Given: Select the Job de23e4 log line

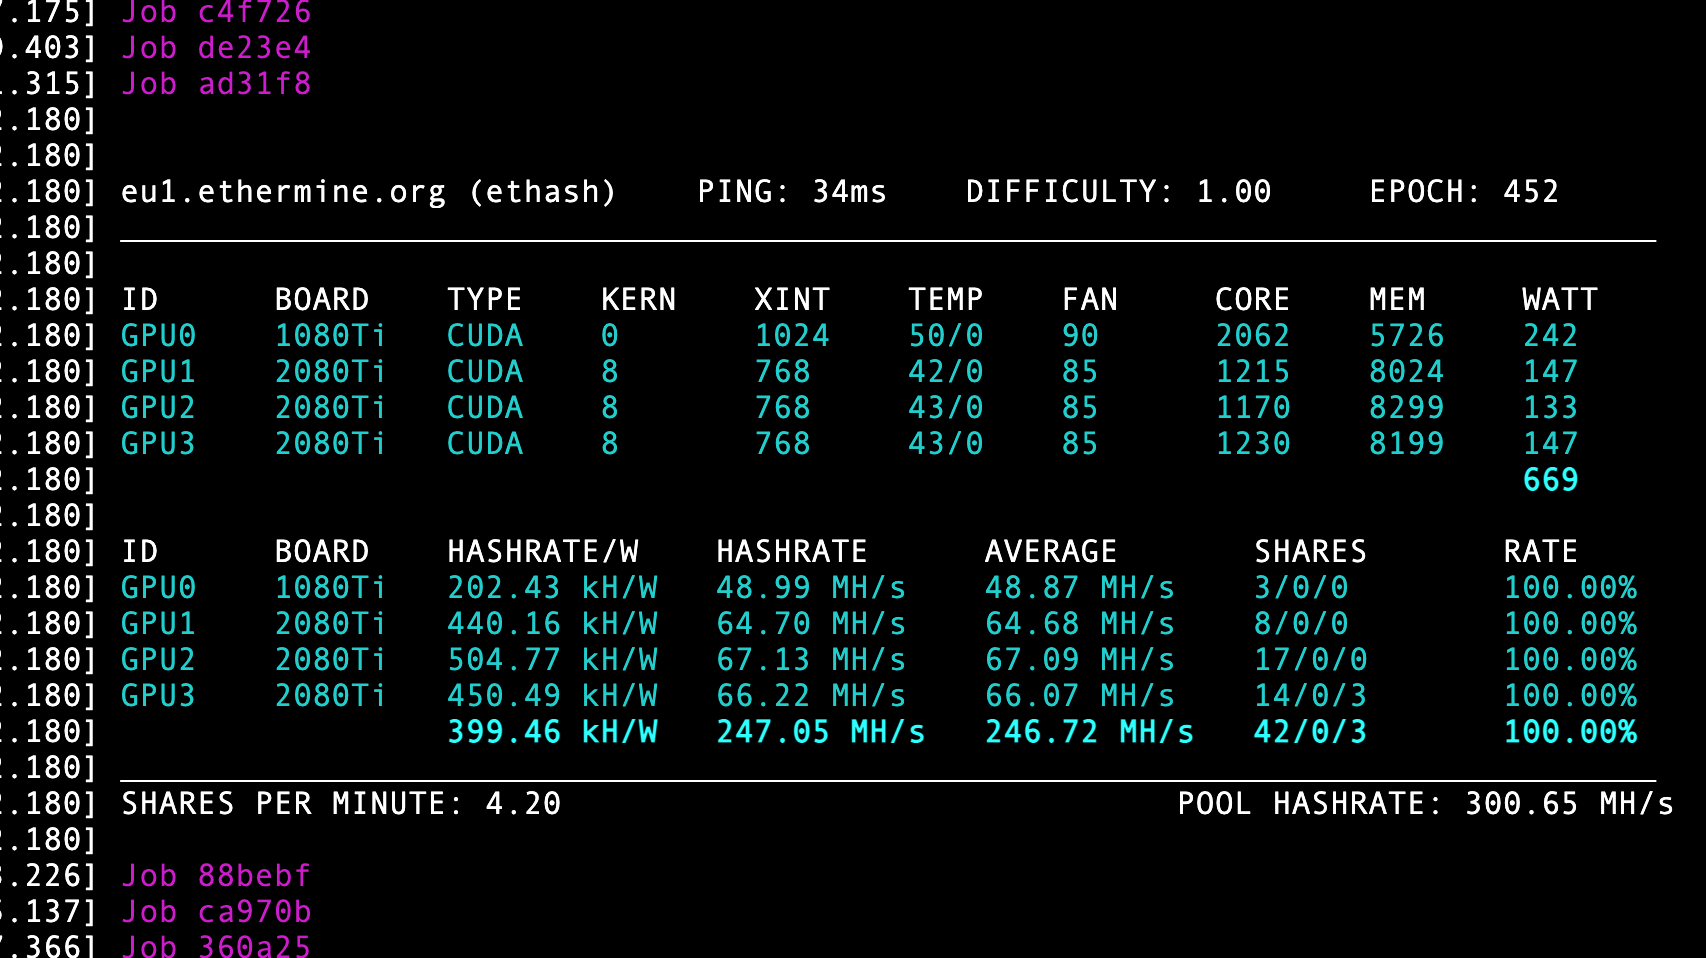Looking at the screenshot, I should 216,48.
